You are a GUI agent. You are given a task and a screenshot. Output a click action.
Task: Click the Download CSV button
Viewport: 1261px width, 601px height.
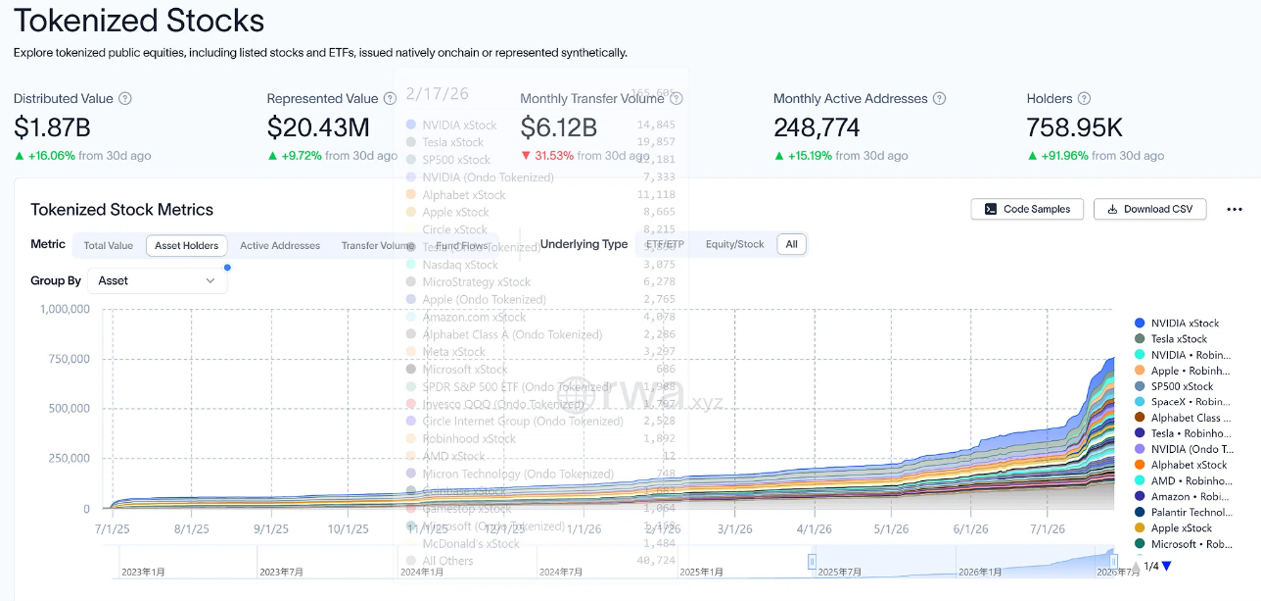click(1150, 209)
